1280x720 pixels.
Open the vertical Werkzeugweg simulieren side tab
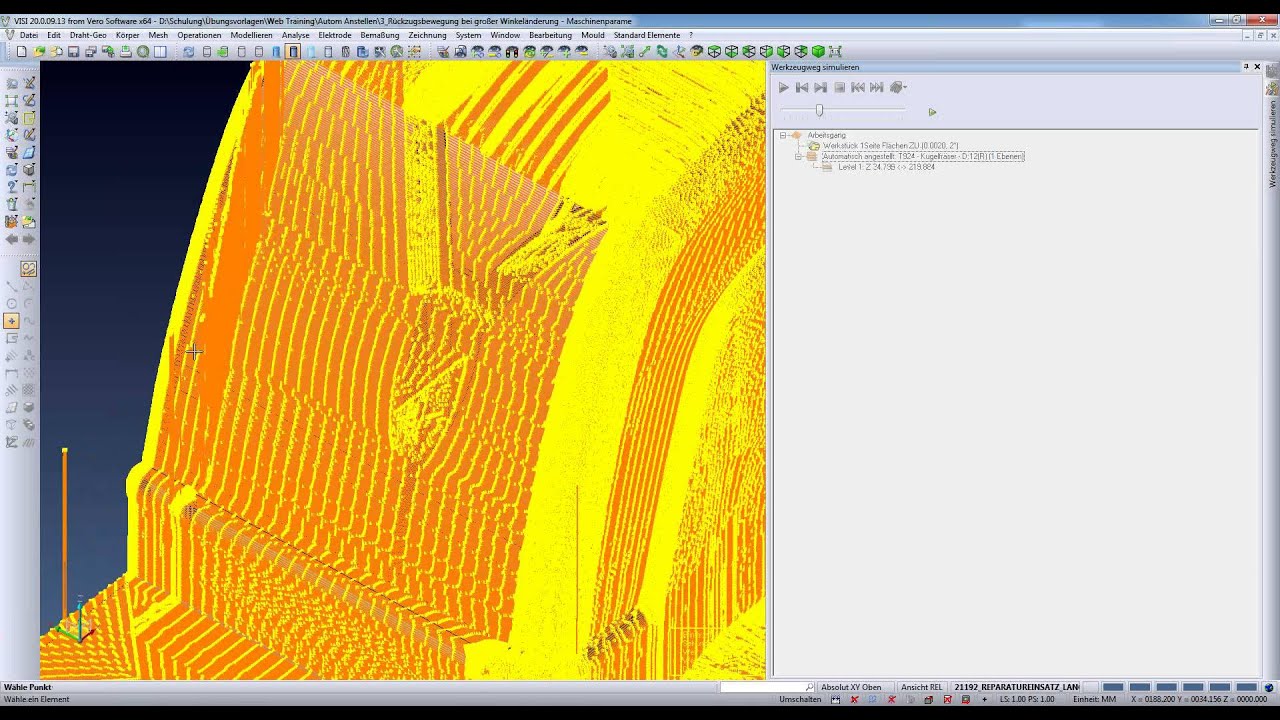[1272, 143]
